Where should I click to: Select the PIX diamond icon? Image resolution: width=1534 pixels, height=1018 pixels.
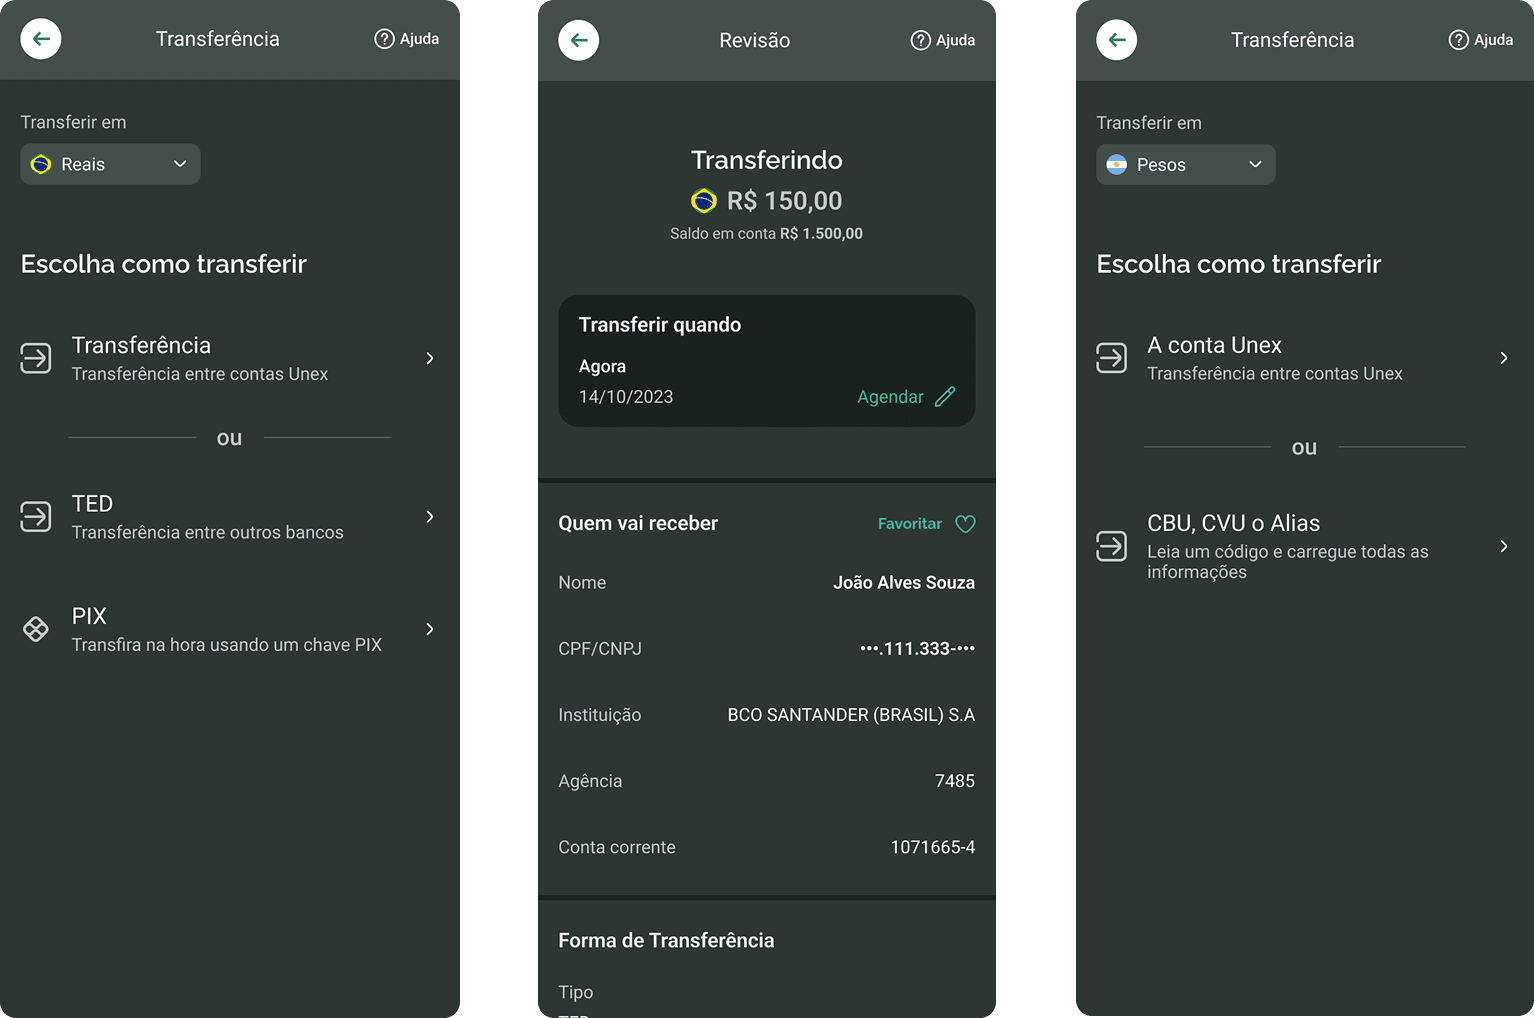[x=36, y=629]
